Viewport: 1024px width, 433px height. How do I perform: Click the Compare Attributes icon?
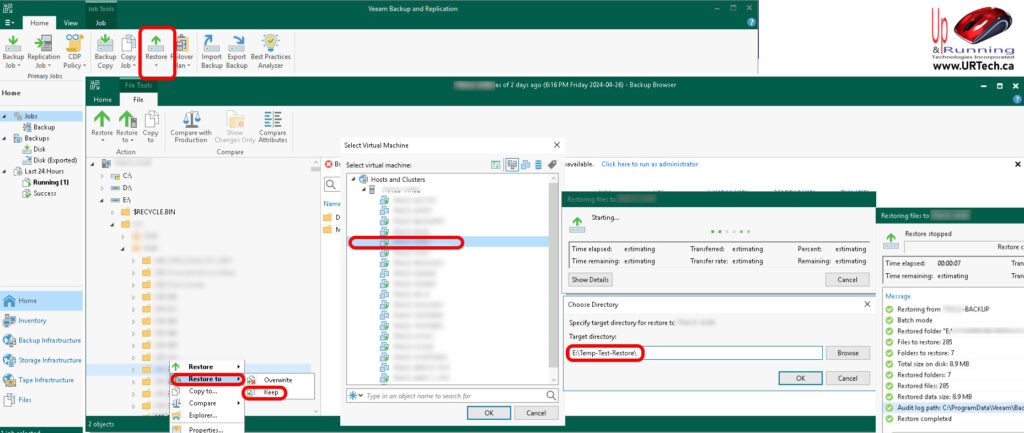coord(273,126)
